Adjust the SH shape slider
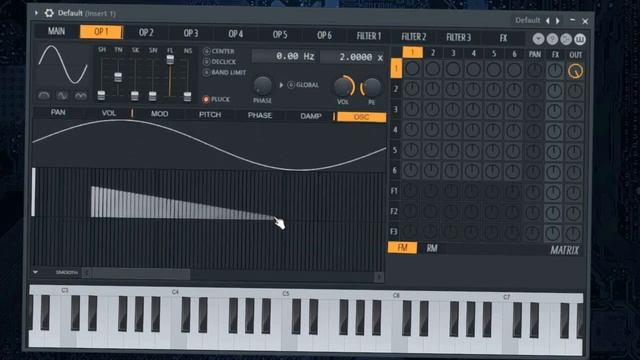Image resolution: width=640 pixels, height=360 pixels. [101, 95]
